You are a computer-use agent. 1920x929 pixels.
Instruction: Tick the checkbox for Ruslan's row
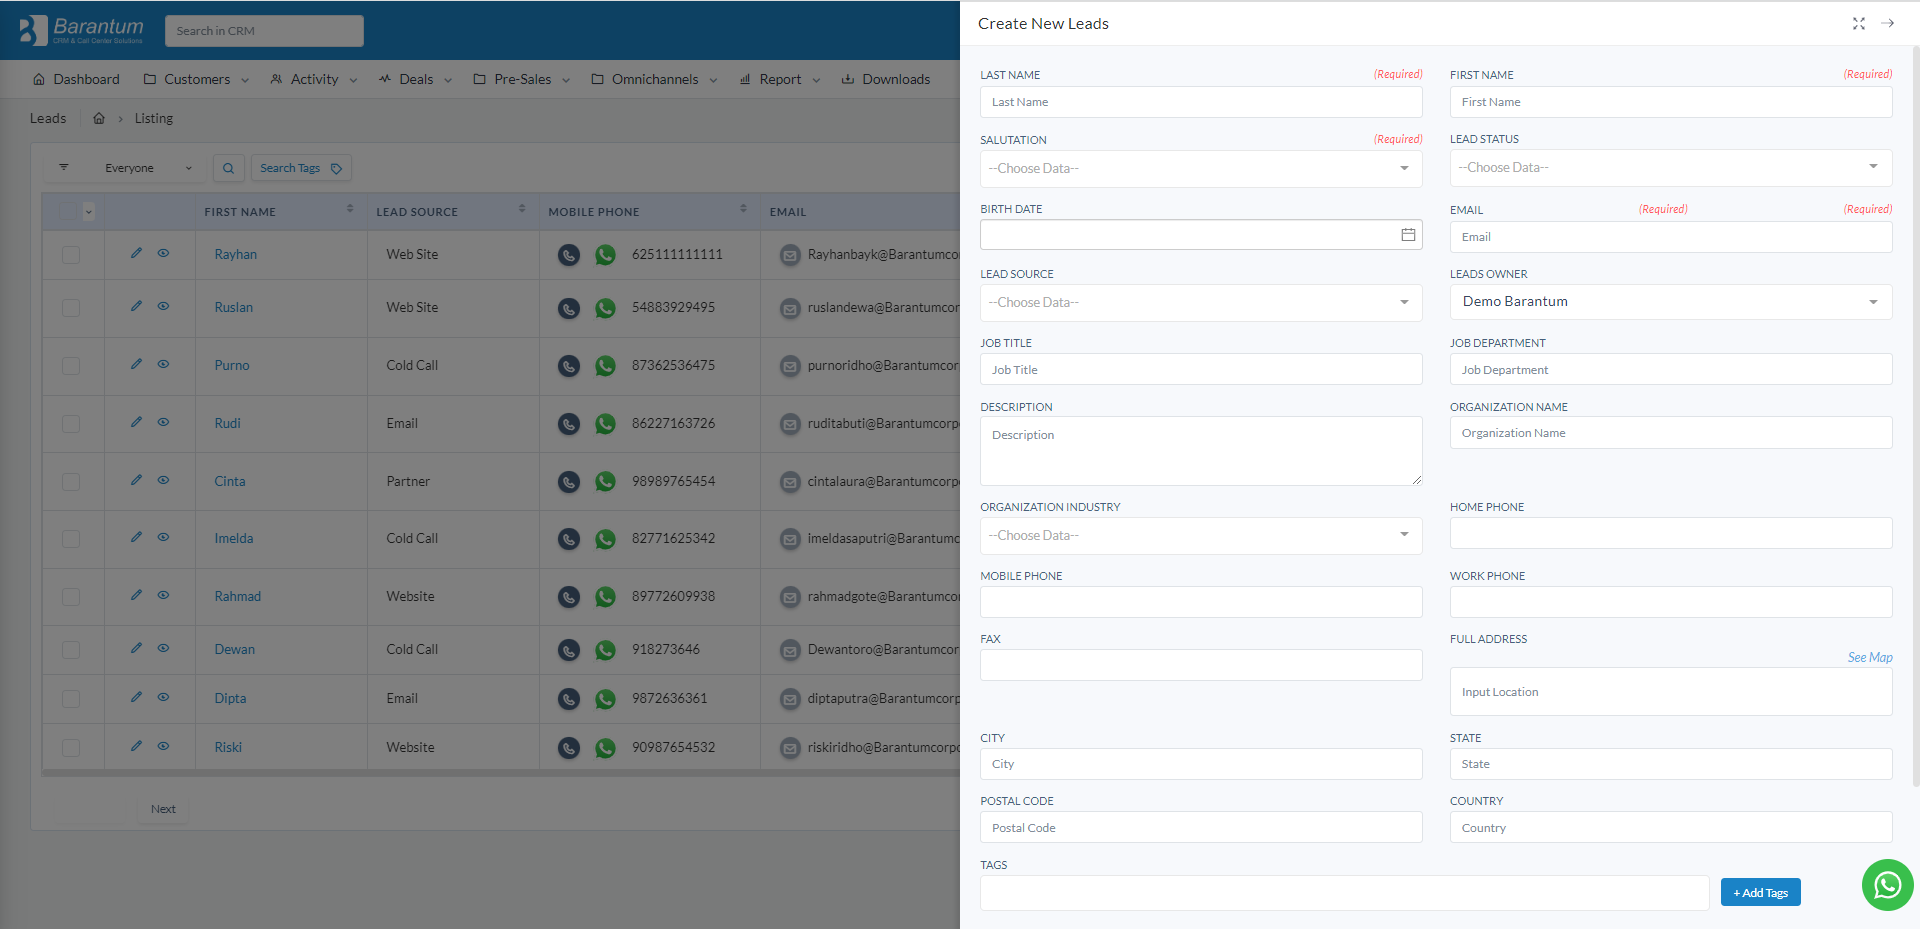[71, 308]
